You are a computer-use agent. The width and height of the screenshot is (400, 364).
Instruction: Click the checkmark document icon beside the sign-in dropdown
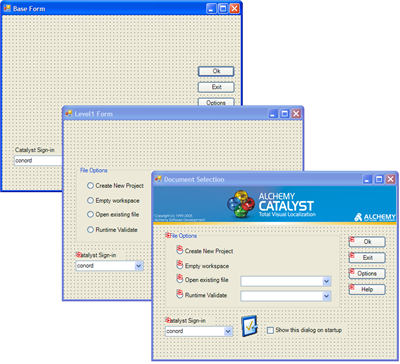pyautogui.click(x=249, y=326)
